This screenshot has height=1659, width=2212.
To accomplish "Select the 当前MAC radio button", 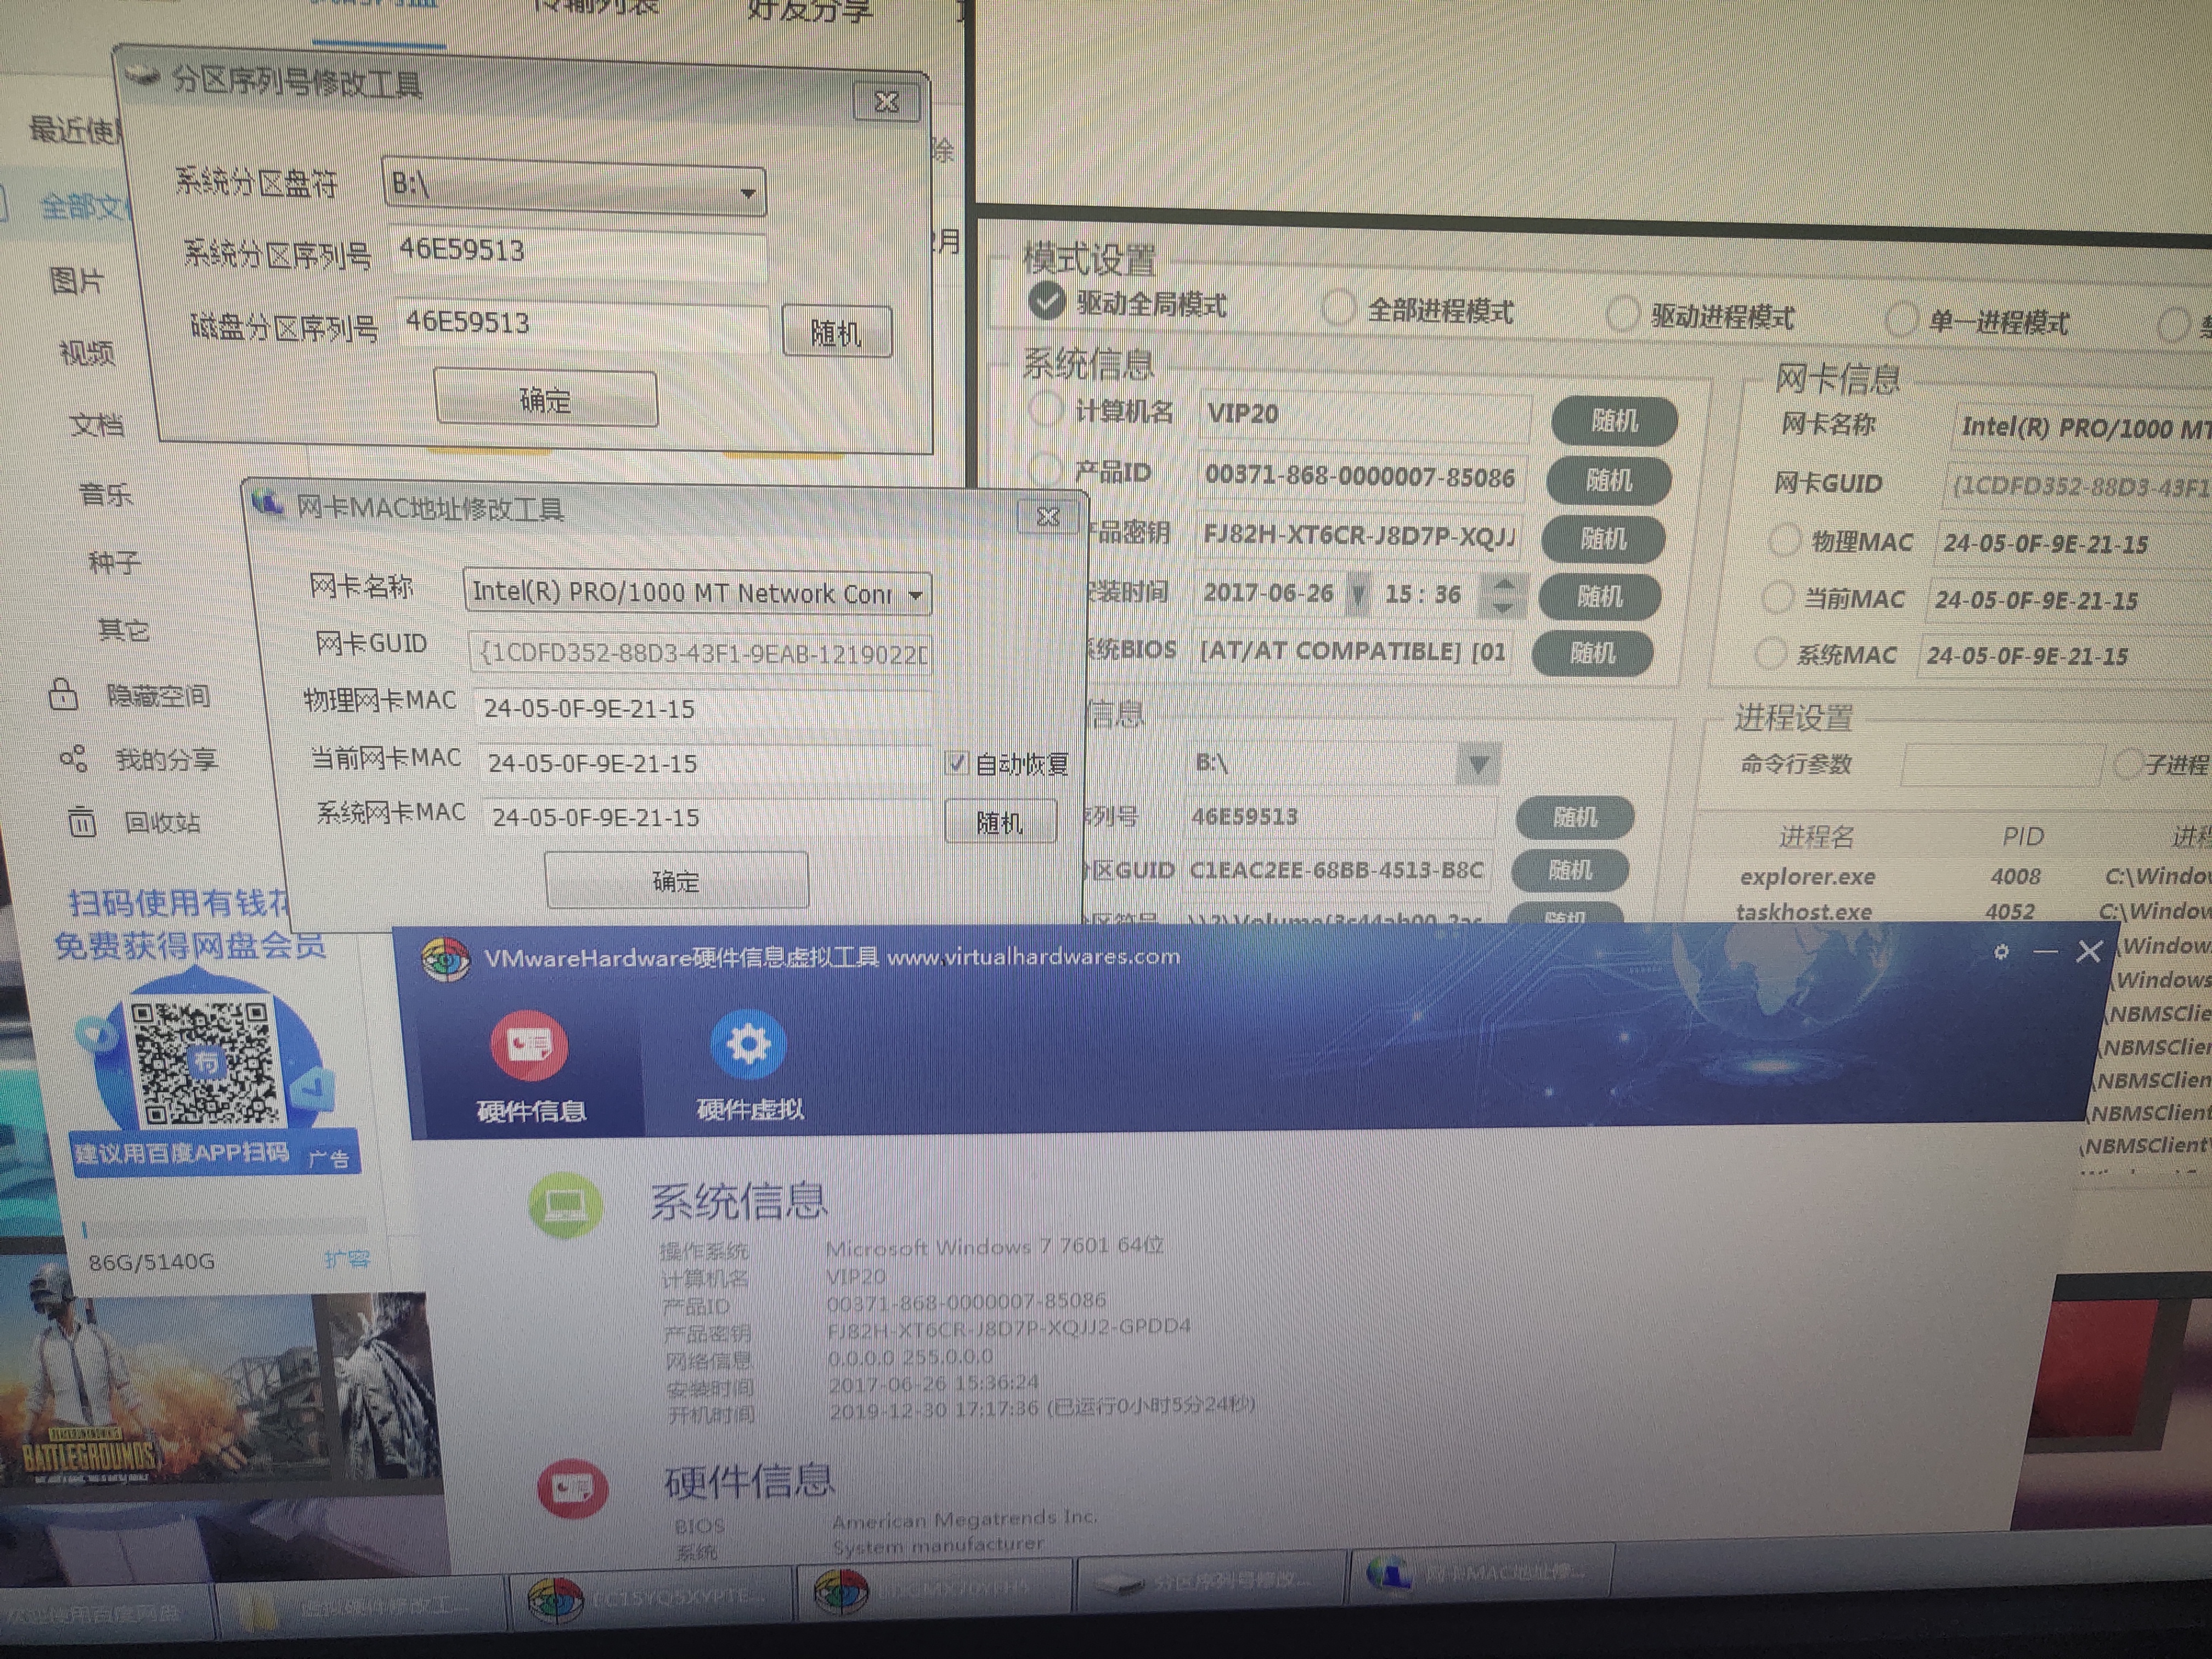I will (1777, 598).
